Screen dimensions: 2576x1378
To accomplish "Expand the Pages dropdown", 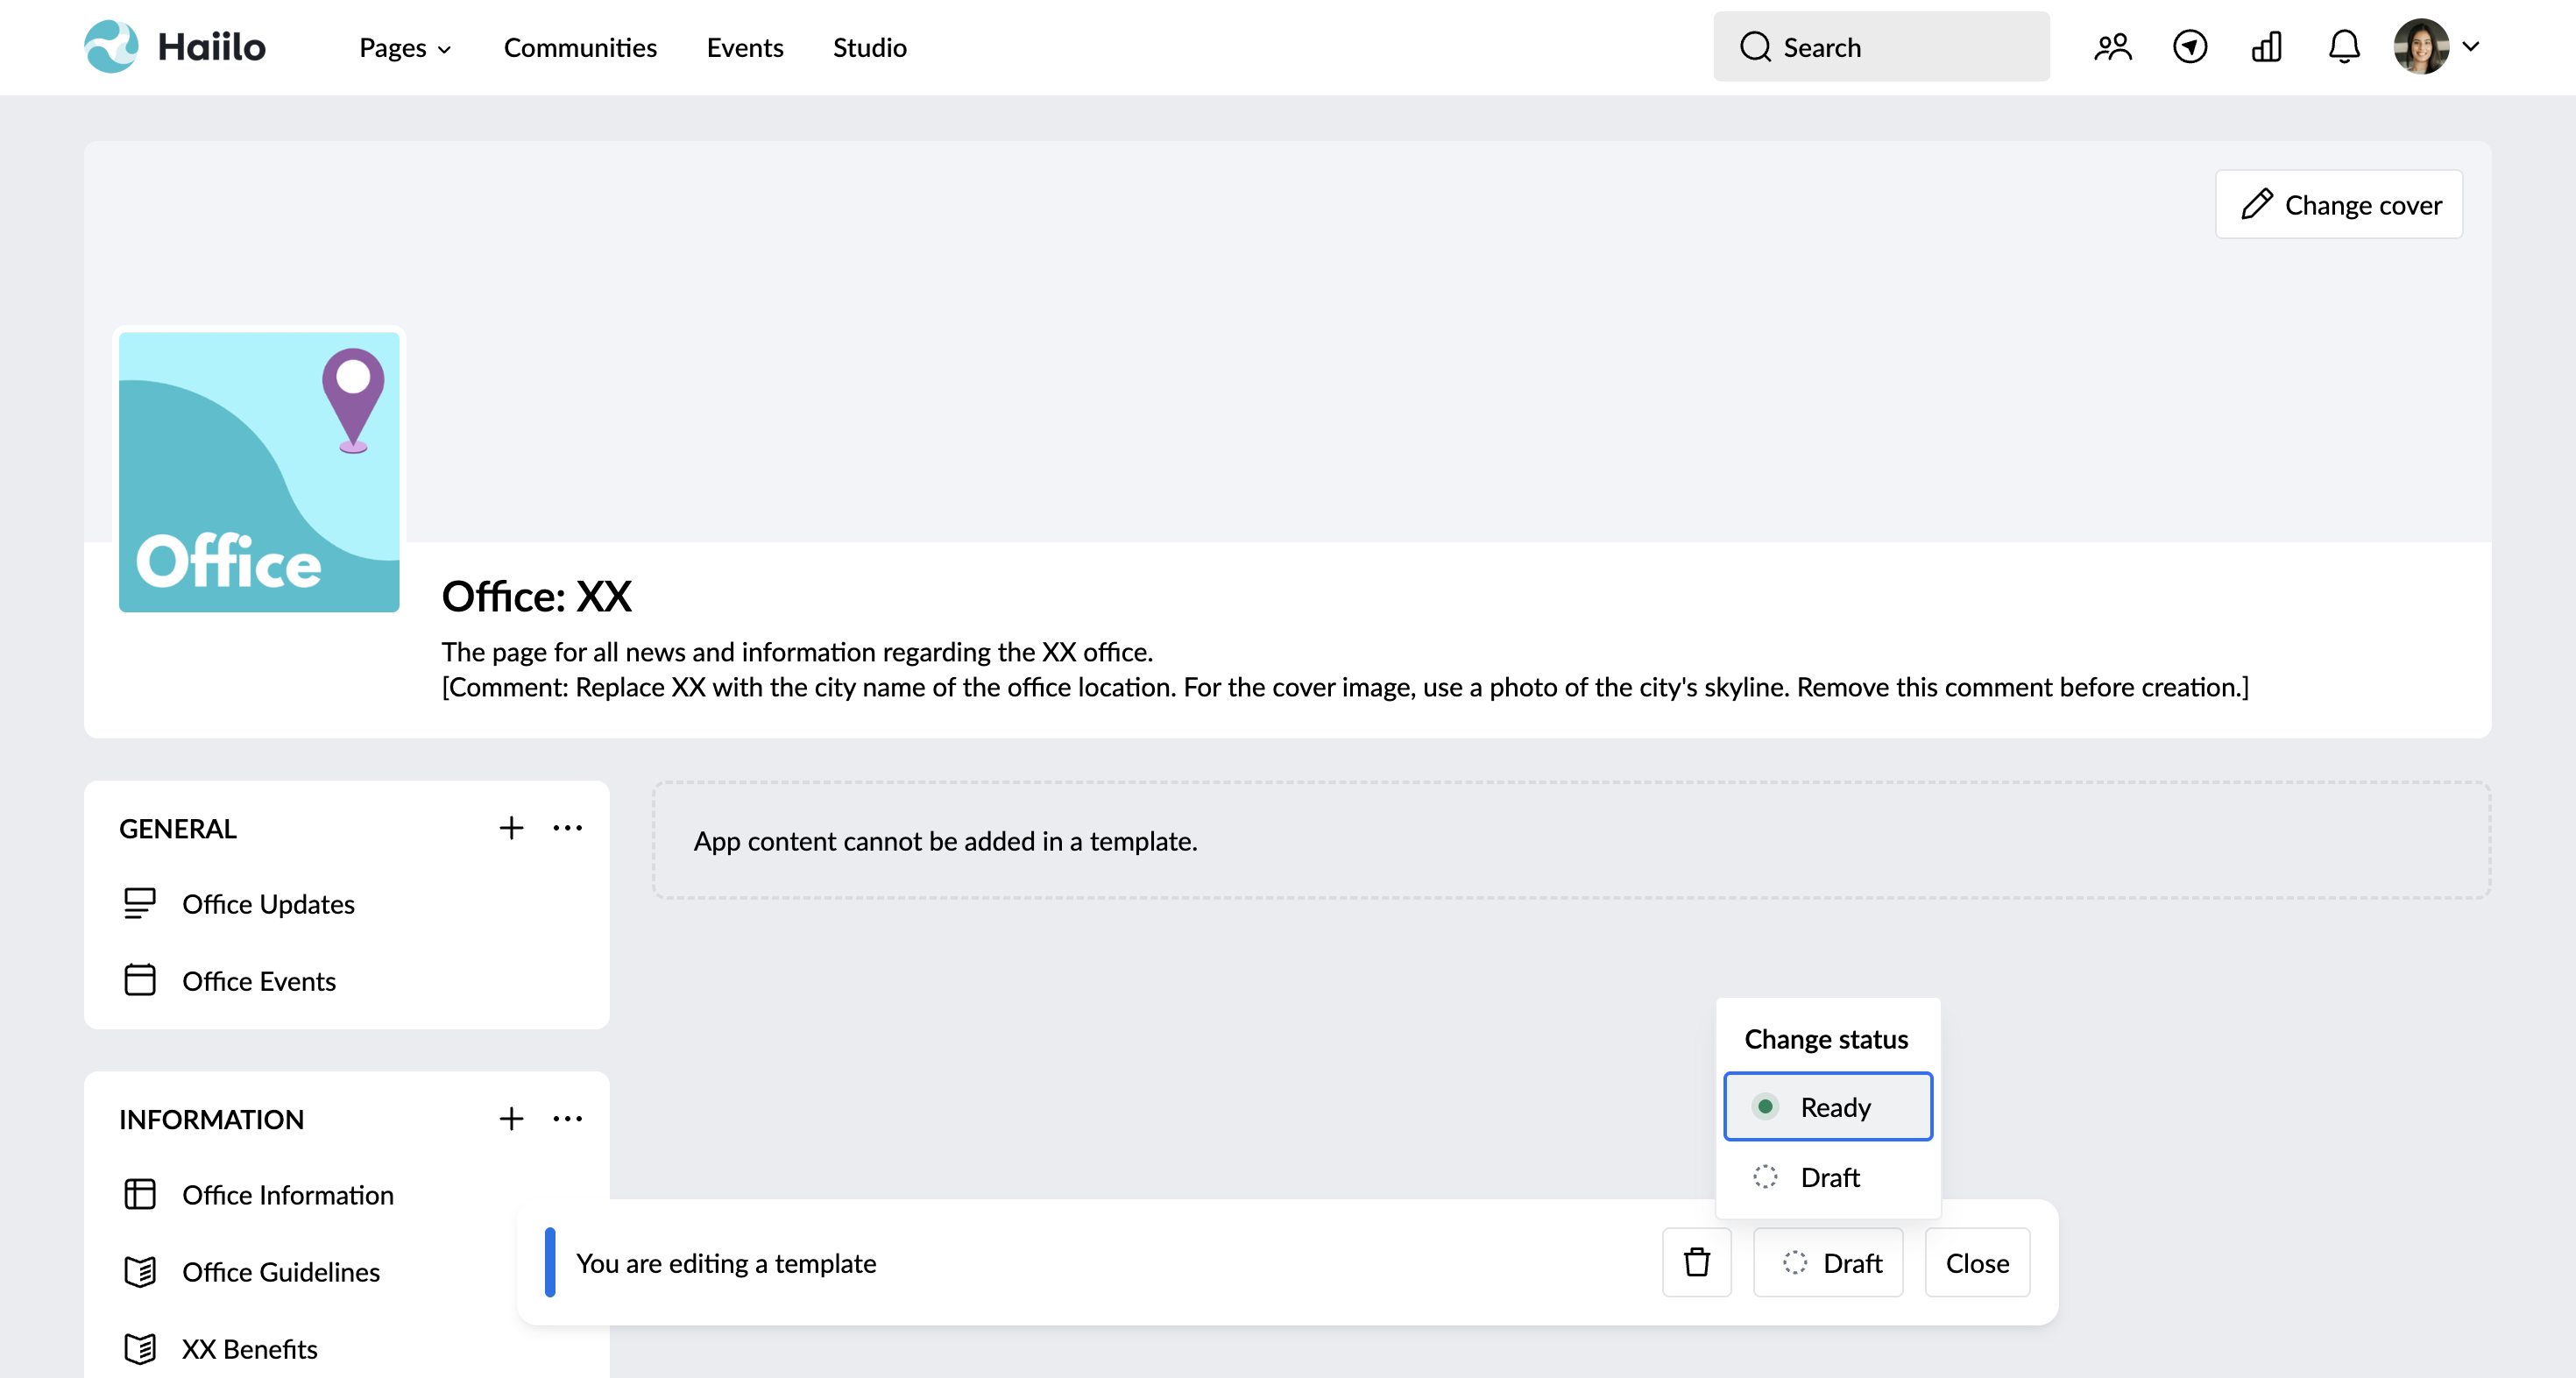I will tap(403, 47).
